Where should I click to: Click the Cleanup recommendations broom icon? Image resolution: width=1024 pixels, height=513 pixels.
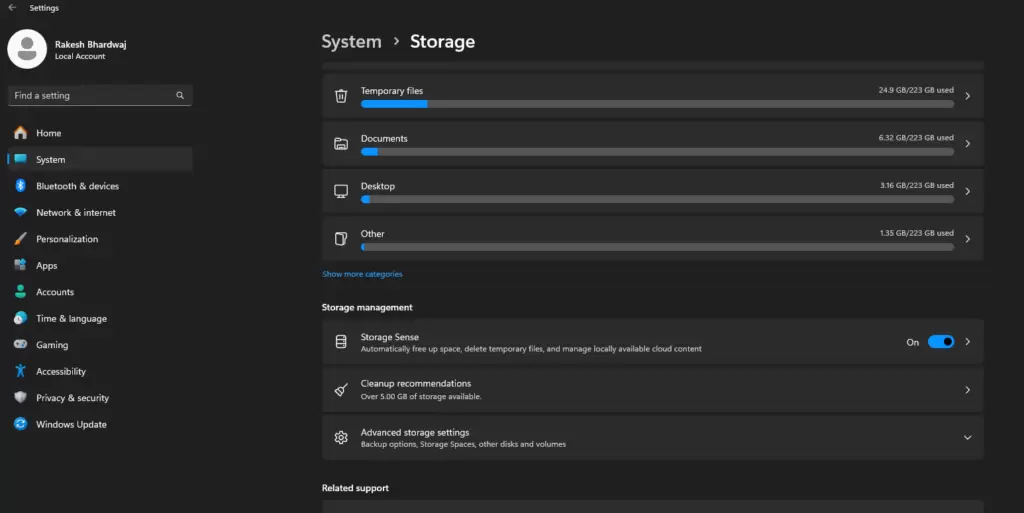click(x=341, y=390)
